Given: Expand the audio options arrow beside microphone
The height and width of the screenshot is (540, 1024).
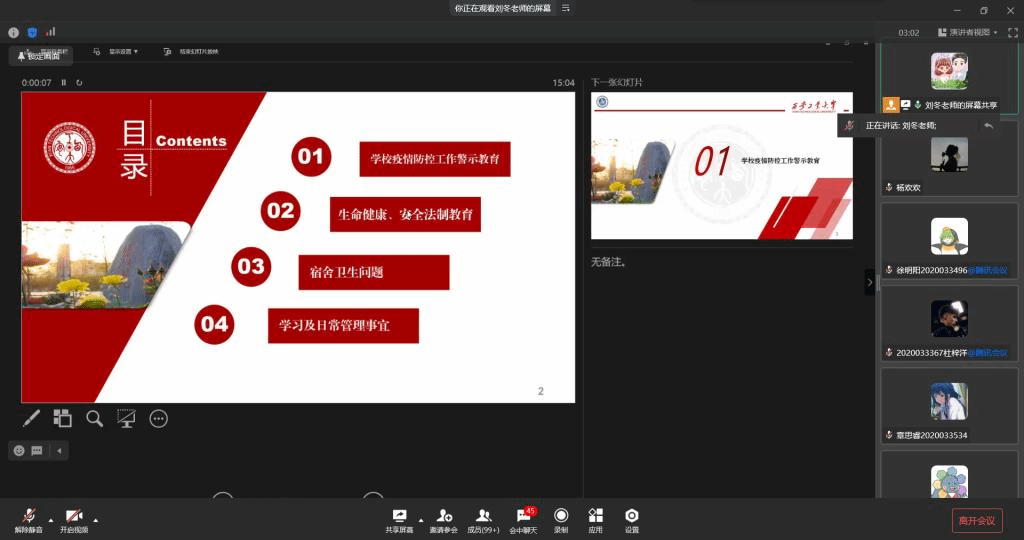Looking at the screenshot, I should click(51, 520).
